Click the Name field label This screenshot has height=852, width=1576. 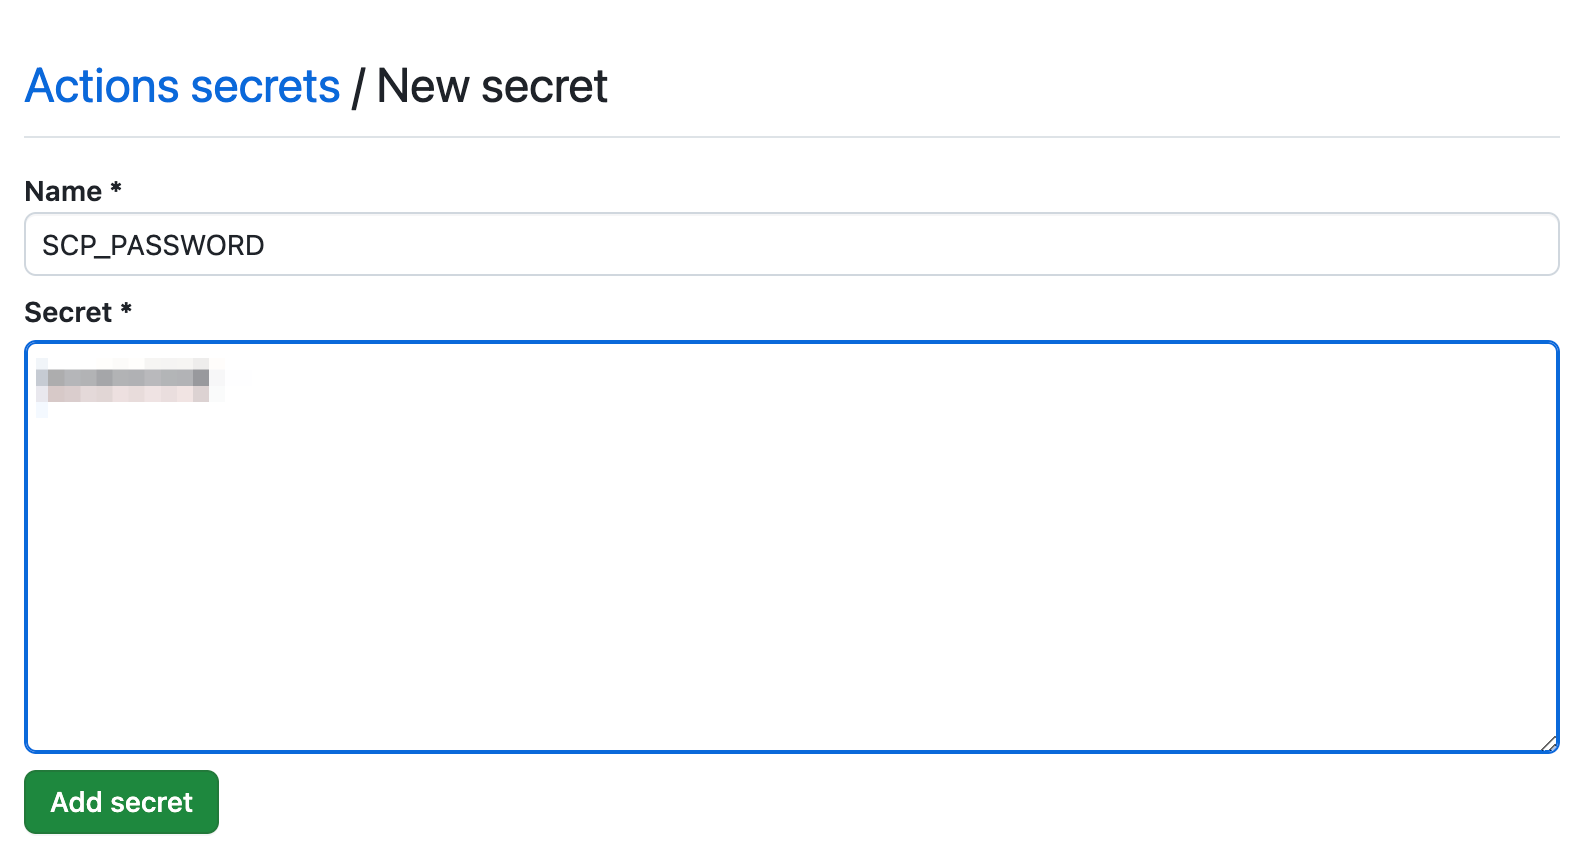tap(63, 192)
